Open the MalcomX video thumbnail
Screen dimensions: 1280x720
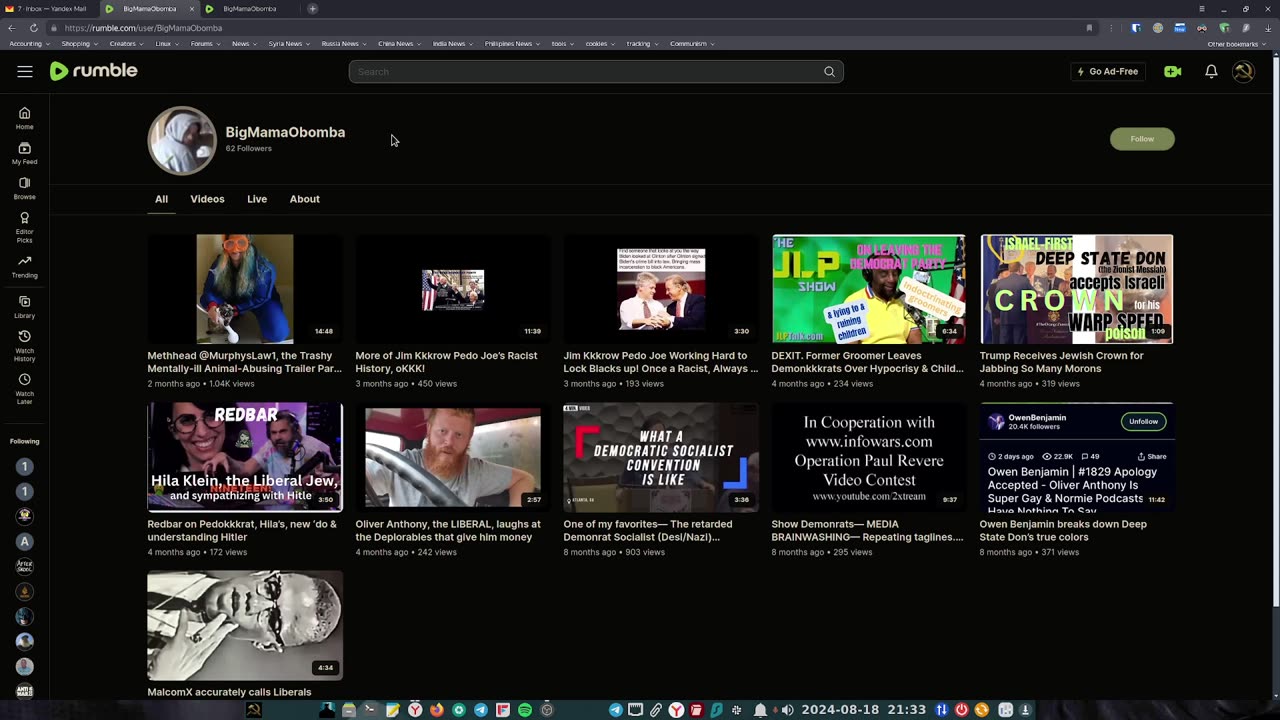pyautogui.click(x=245, y=625)
